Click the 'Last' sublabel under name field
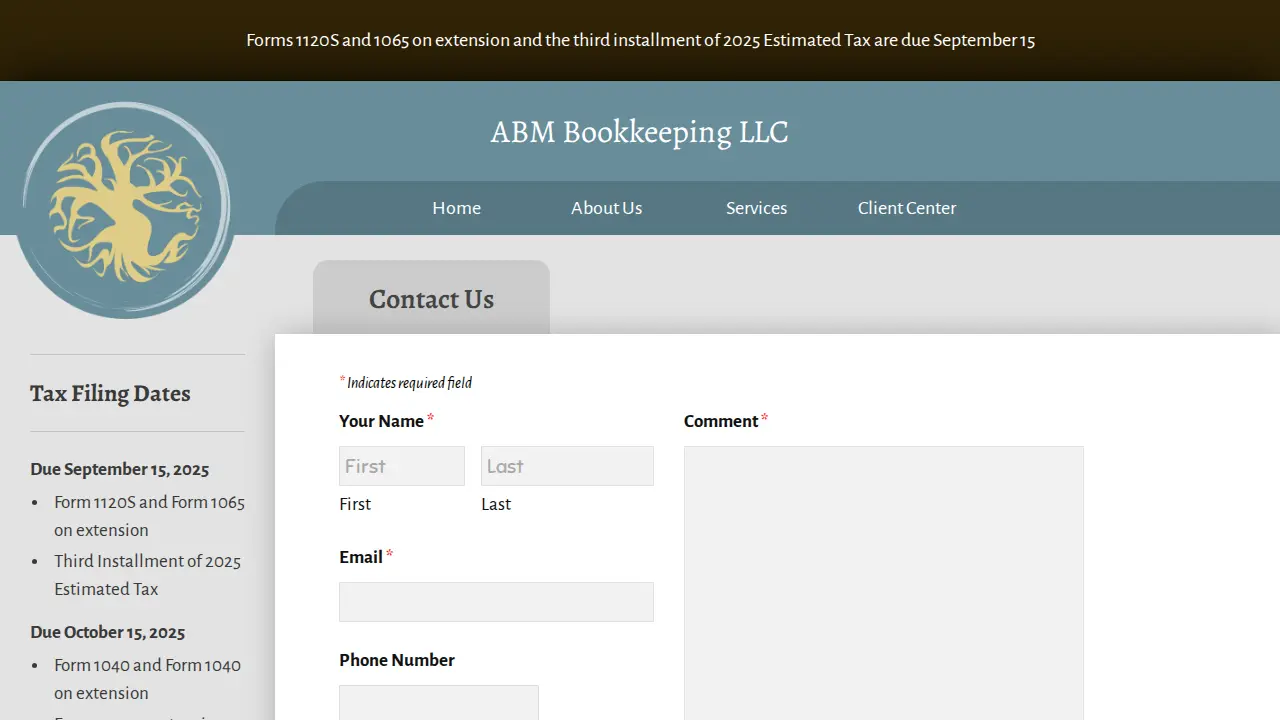 tap(496, 504)
